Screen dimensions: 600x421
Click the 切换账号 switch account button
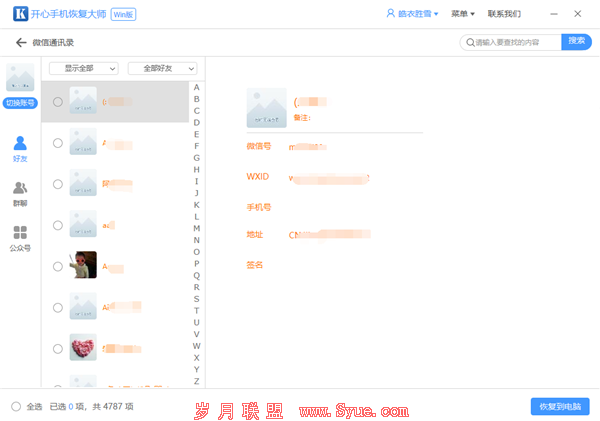click(20, 103)
